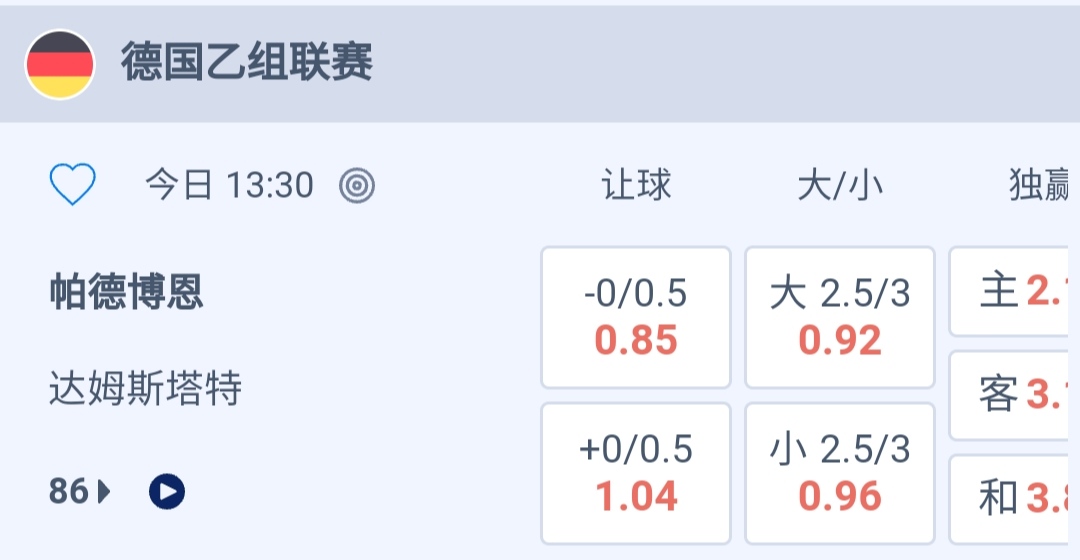Open the 达姆斯塔特 team name
Viewport: 1080px width, 560px height.
click(x=146, y=388)
